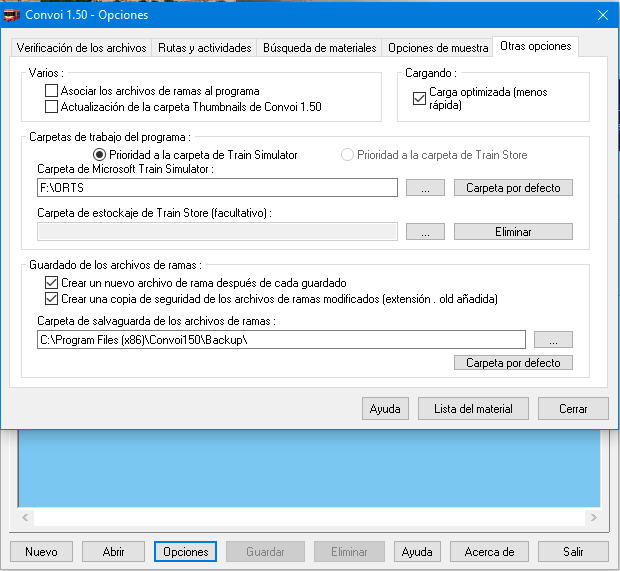Click 'Eliminar' for the Train Store folder
Image resolution: width=620 pixels, height=571 pixels.
[x=513, y=232]
